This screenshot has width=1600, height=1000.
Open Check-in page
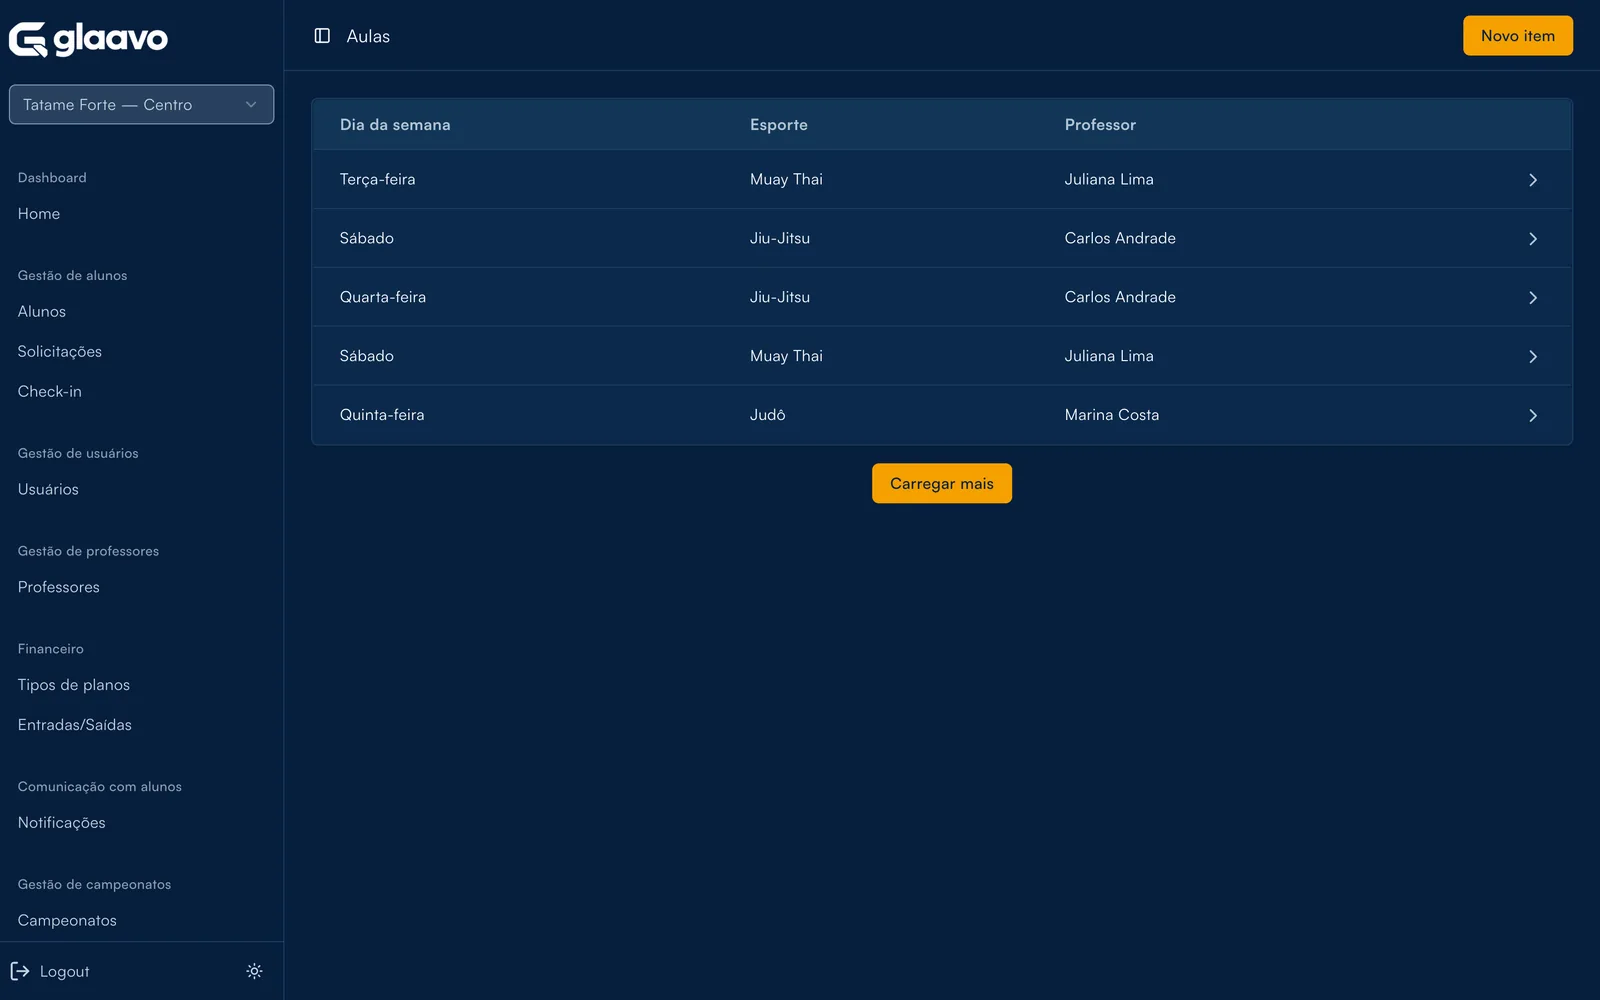click(x=50, y=392)
